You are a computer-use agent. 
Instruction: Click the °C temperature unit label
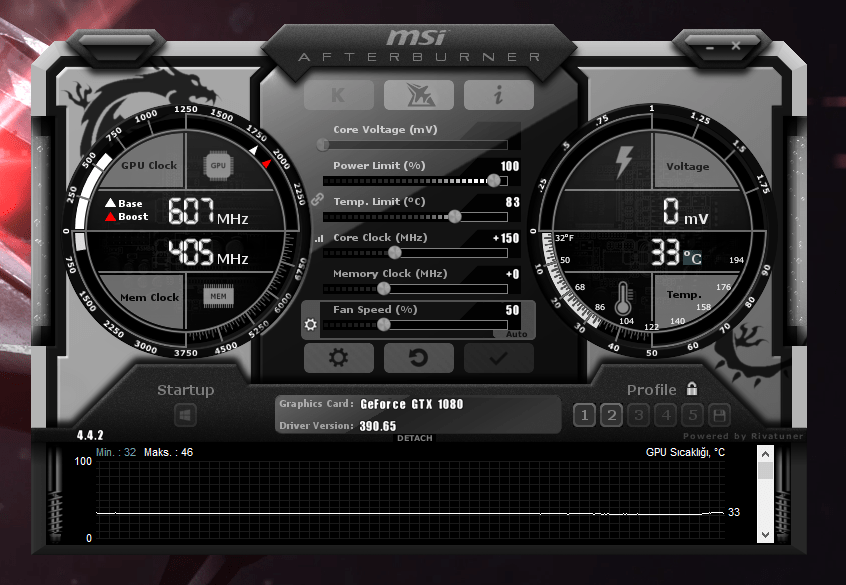[692, 258]
